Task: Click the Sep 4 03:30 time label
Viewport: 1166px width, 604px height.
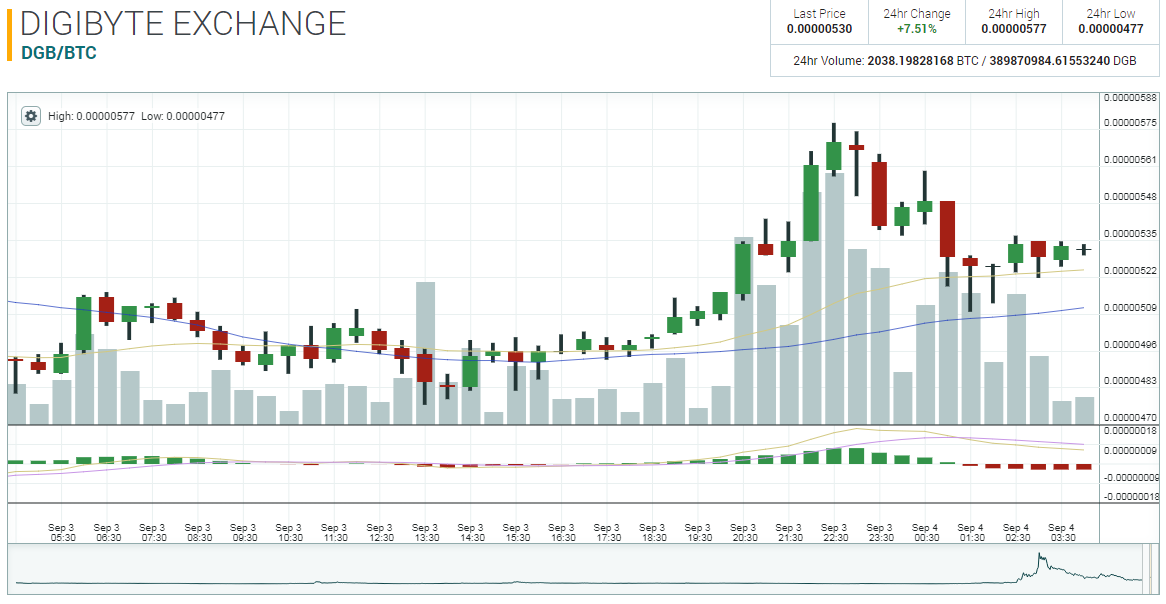Action: click(x=1061, y=533)
